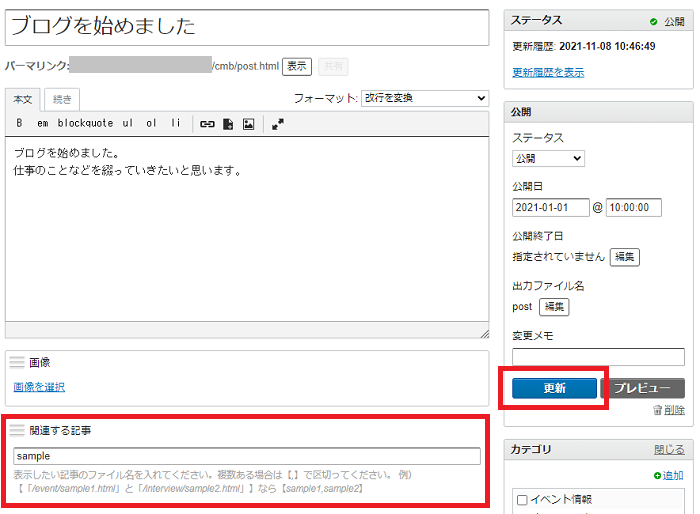Click the insert link chain icon
Screen dimensions: 700x514
click(207, 124)
